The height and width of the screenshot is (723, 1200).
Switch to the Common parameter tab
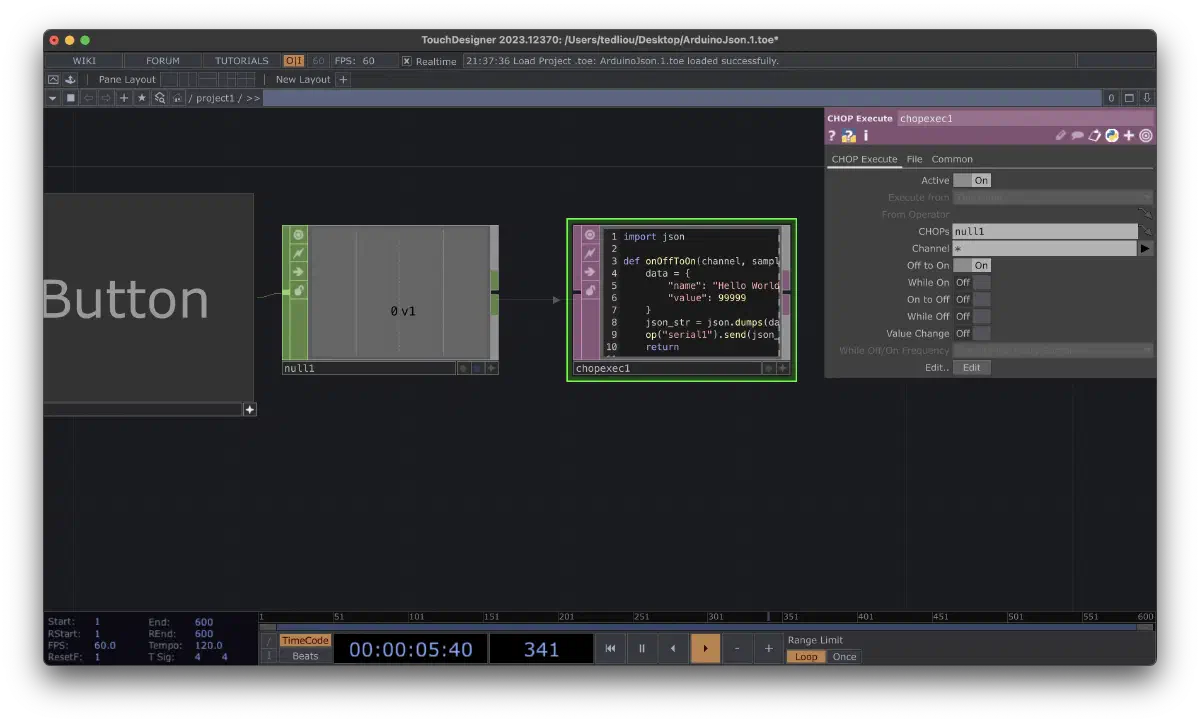952,159
